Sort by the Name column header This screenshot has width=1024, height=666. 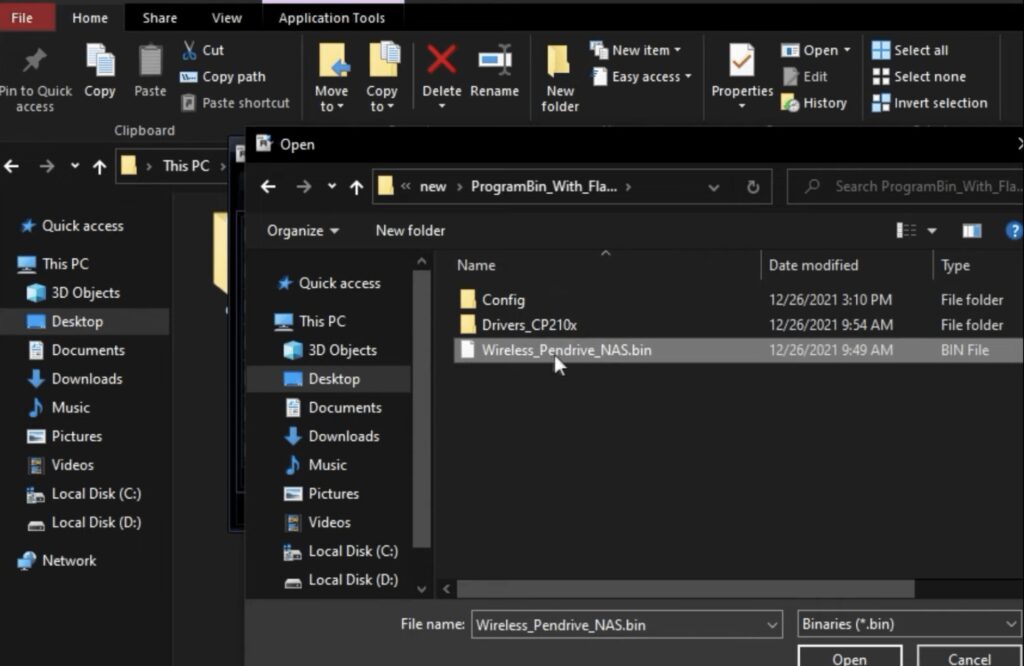[476, 266]
